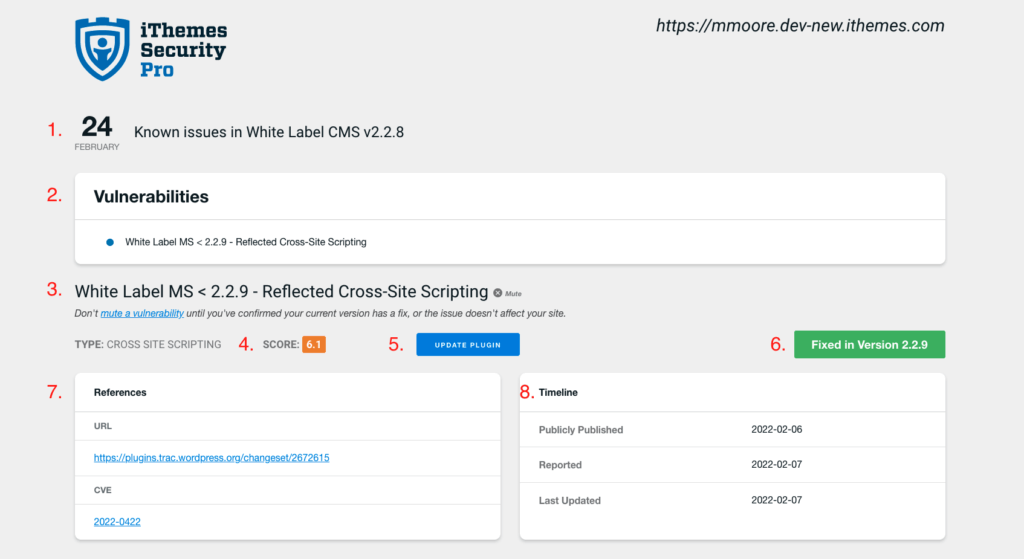This screenshot has height=559, width=1024.
Task: Click the Timeline card heading
Action: (x=558, y=392)
